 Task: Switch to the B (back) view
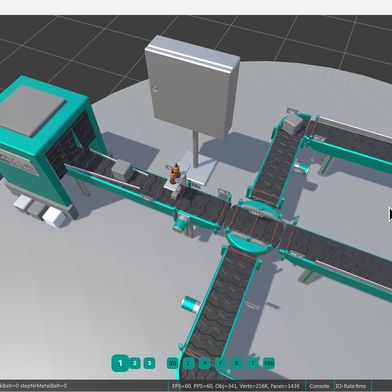point(236,363)
